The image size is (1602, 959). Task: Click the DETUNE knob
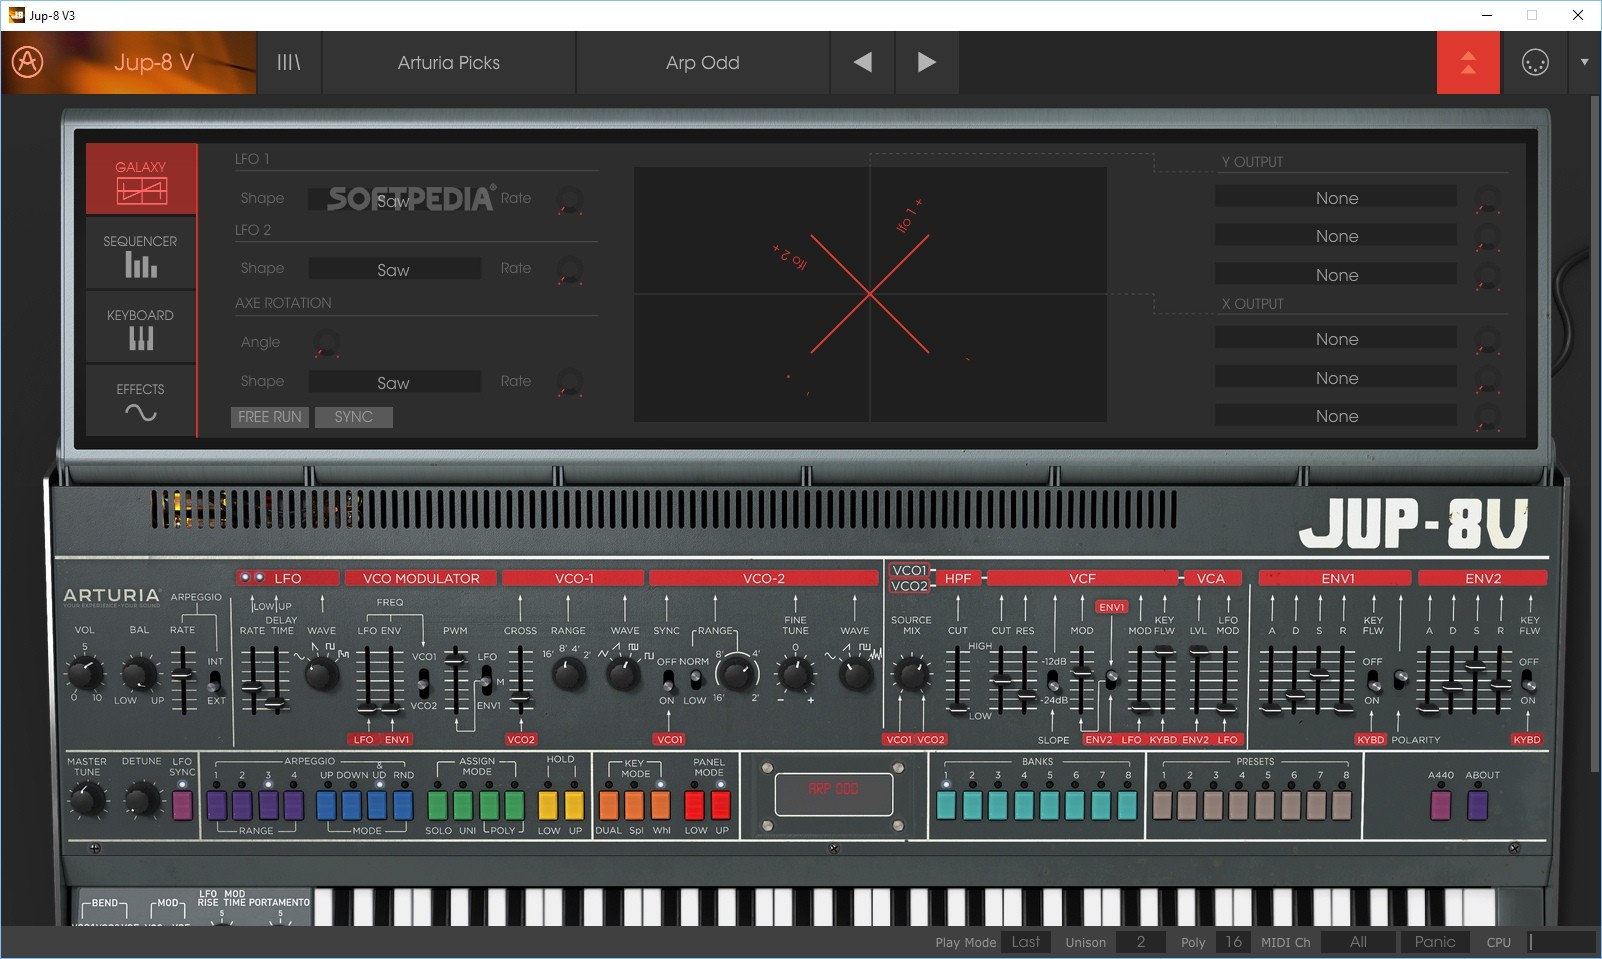(x=142, y=799)
